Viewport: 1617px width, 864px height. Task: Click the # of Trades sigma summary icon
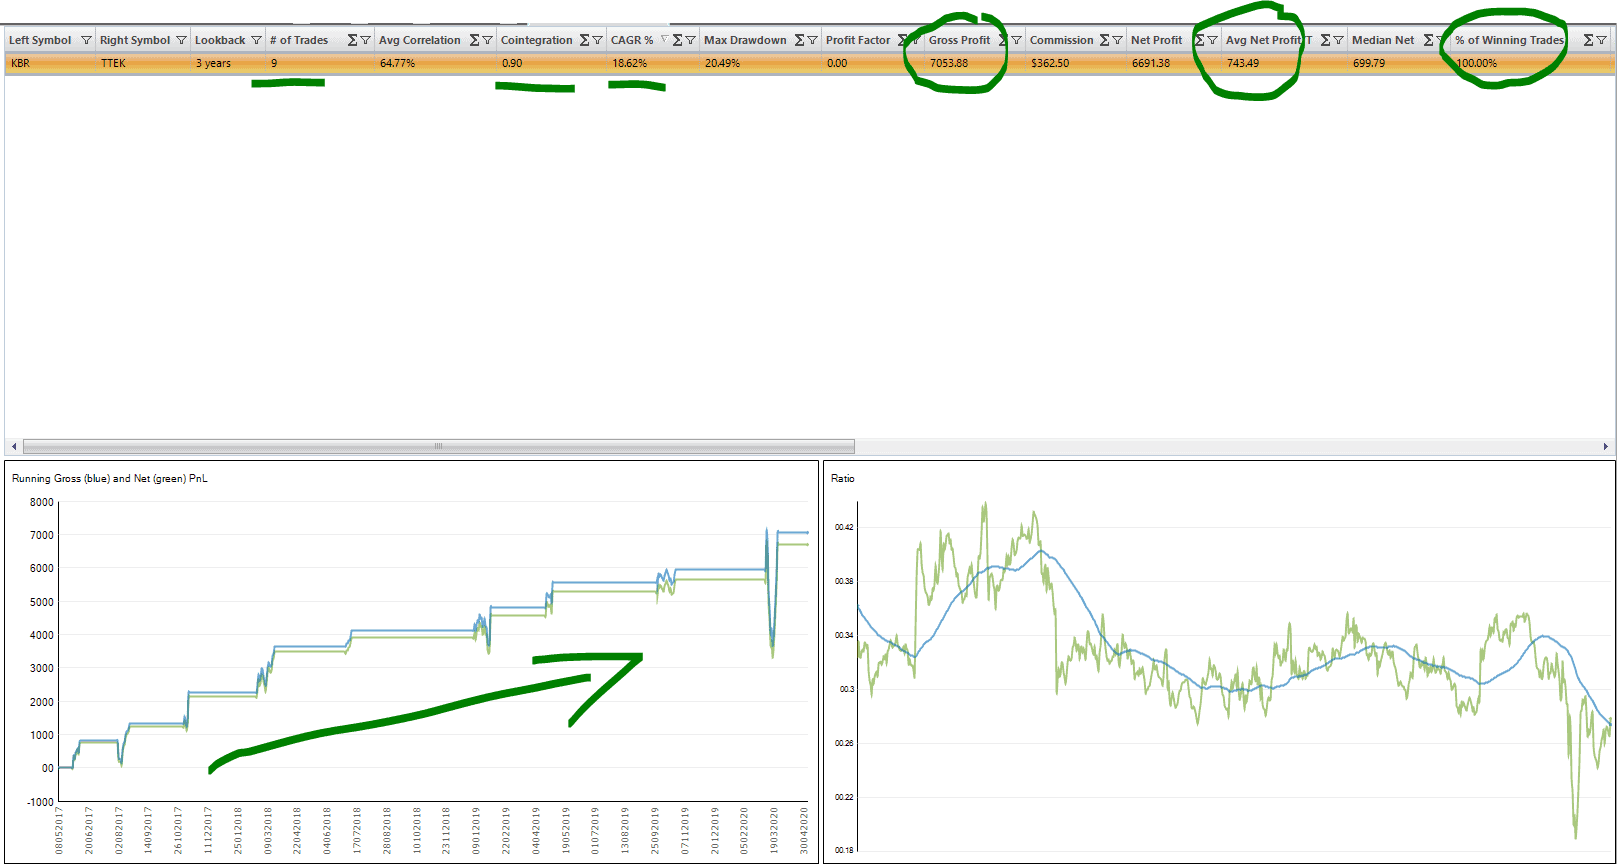[x=352, y=40]
